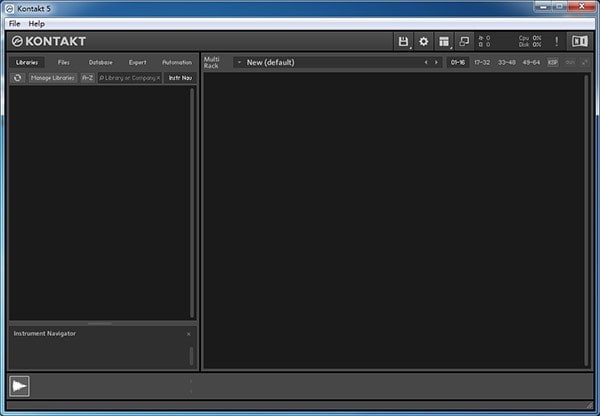
Task: Click the Instrument Navigator title
Action: tap(45, 334)
